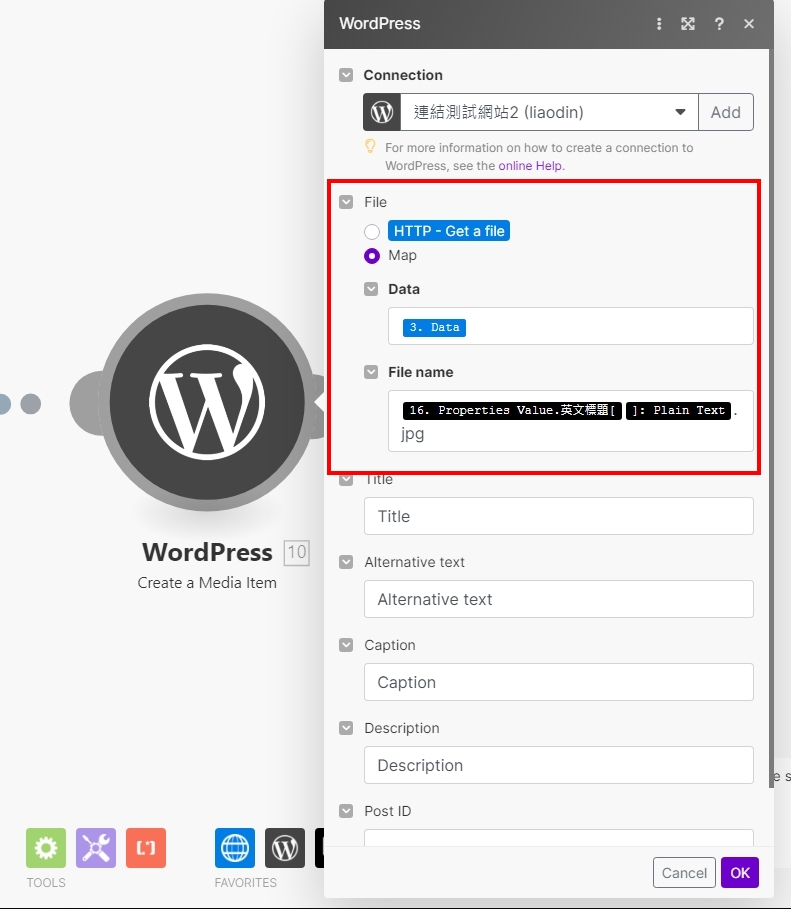This screenshot has height=909, width=791.
Task: Focus the Caption input field
Action: pos(559,682)
